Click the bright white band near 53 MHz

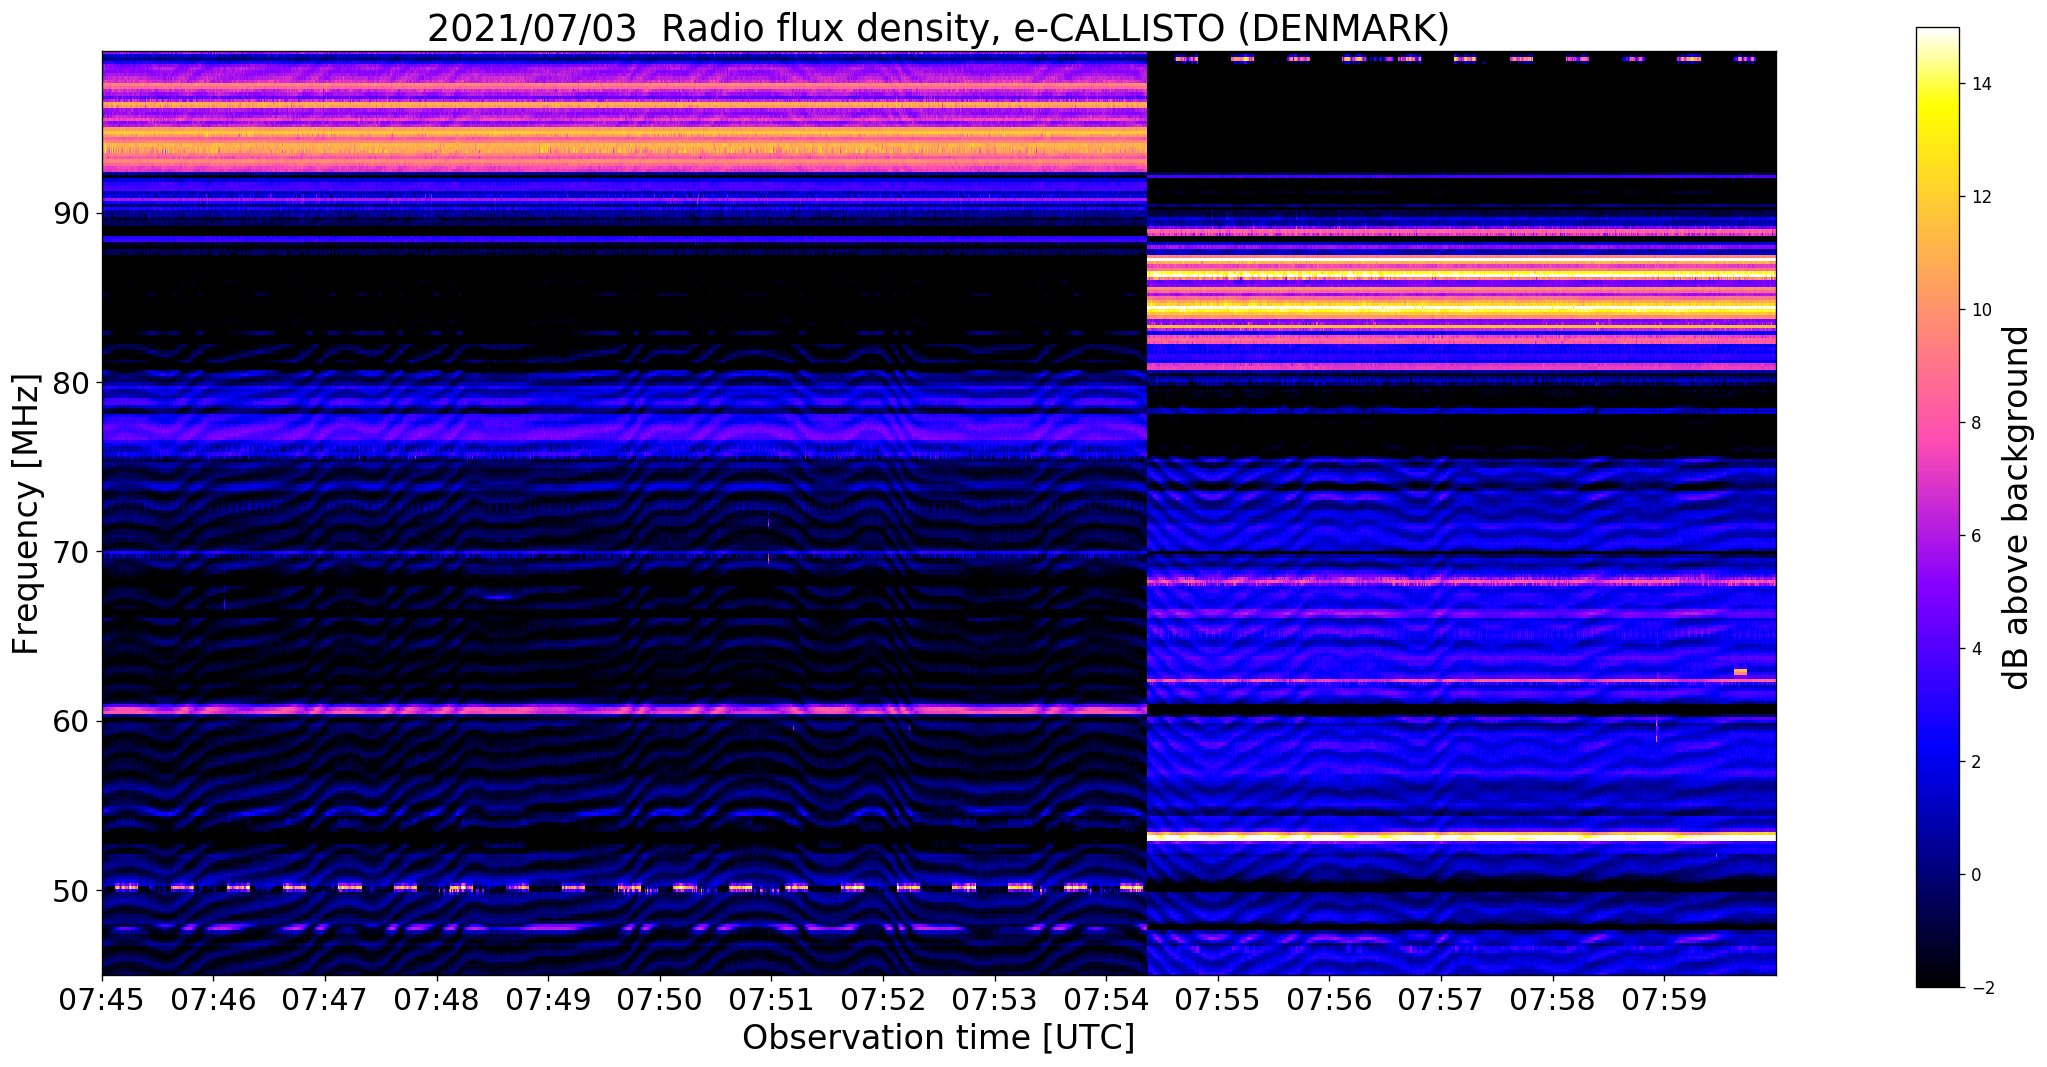click(1461, 836)
